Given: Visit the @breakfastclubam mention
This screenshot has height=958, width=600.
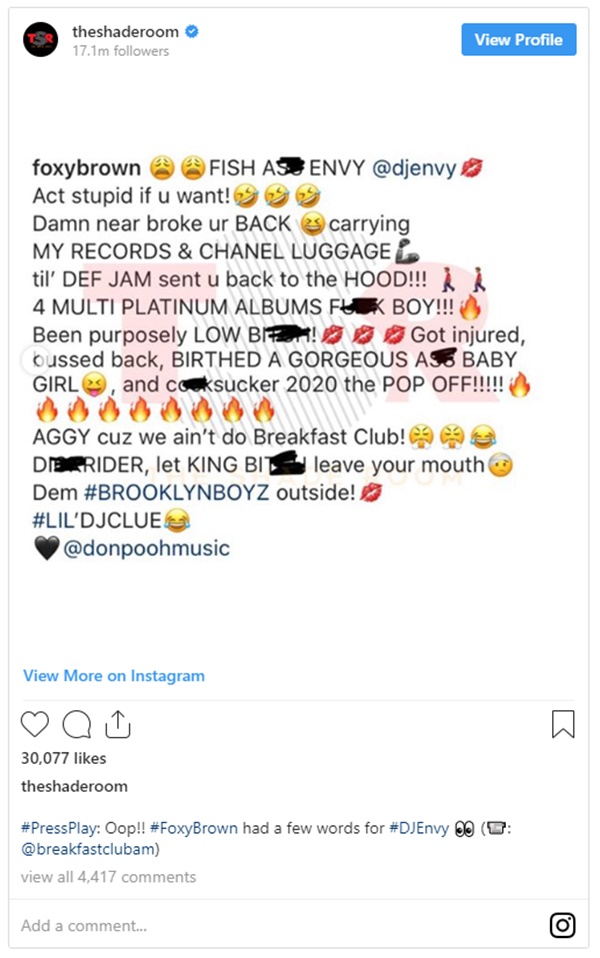Looking at the screenshot, I should click(88, 849).
